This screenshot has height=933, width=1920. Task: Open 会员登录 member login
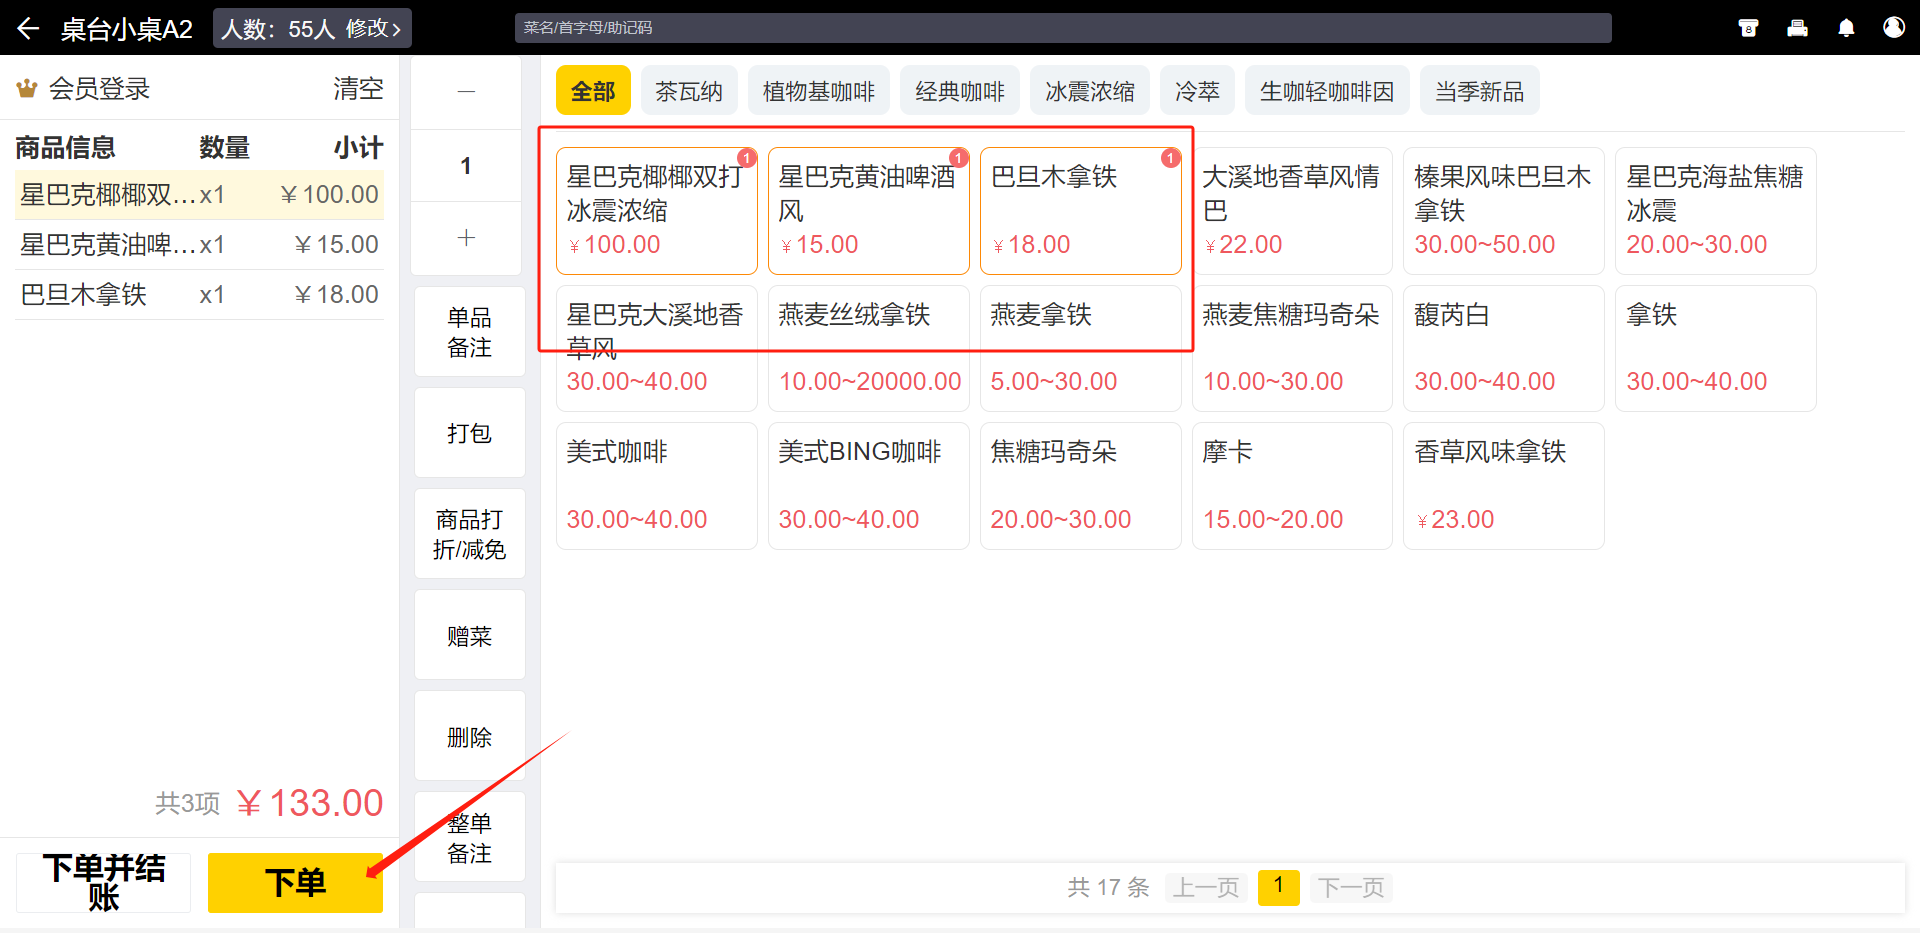(x=99, y=89)
